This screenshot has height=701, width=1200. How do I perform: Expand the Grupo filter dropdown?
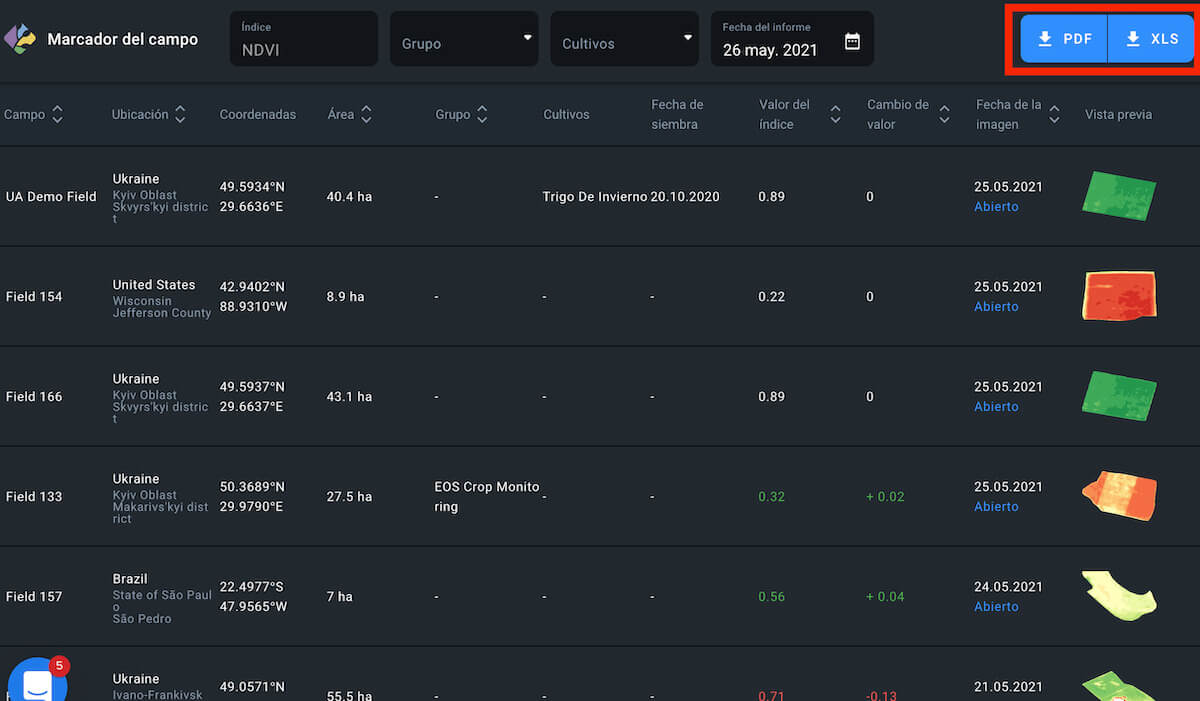464,39
